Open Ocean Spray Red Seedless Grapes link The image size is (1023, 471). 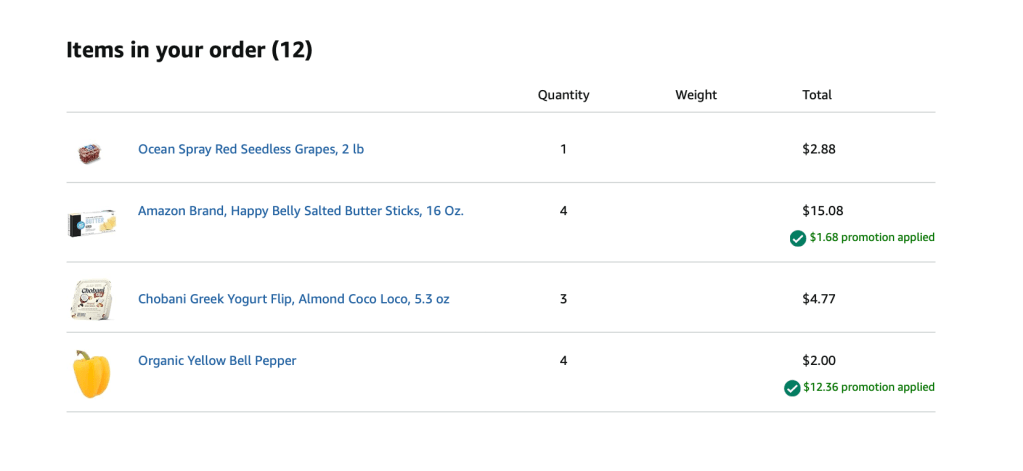251,149
